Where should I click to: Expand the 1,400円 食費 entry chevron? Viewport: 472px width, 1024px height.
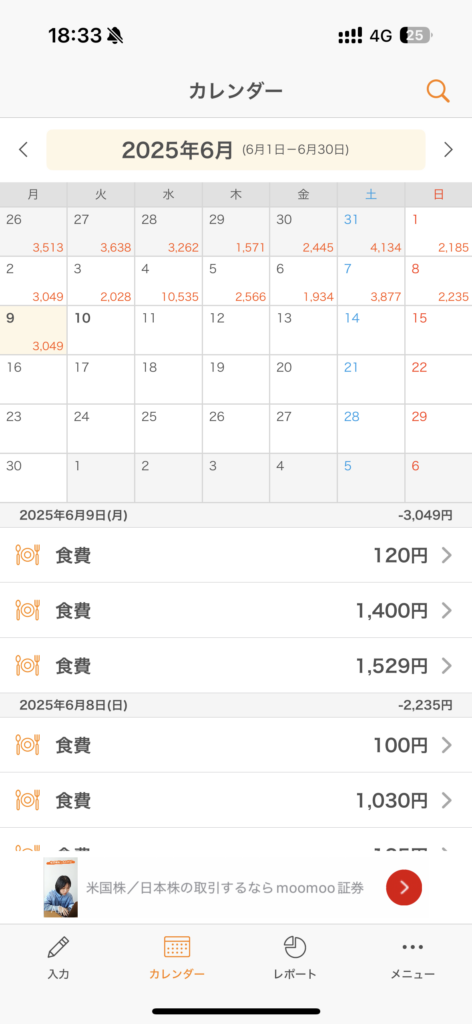pyautogui.click(x=447, y=611)
